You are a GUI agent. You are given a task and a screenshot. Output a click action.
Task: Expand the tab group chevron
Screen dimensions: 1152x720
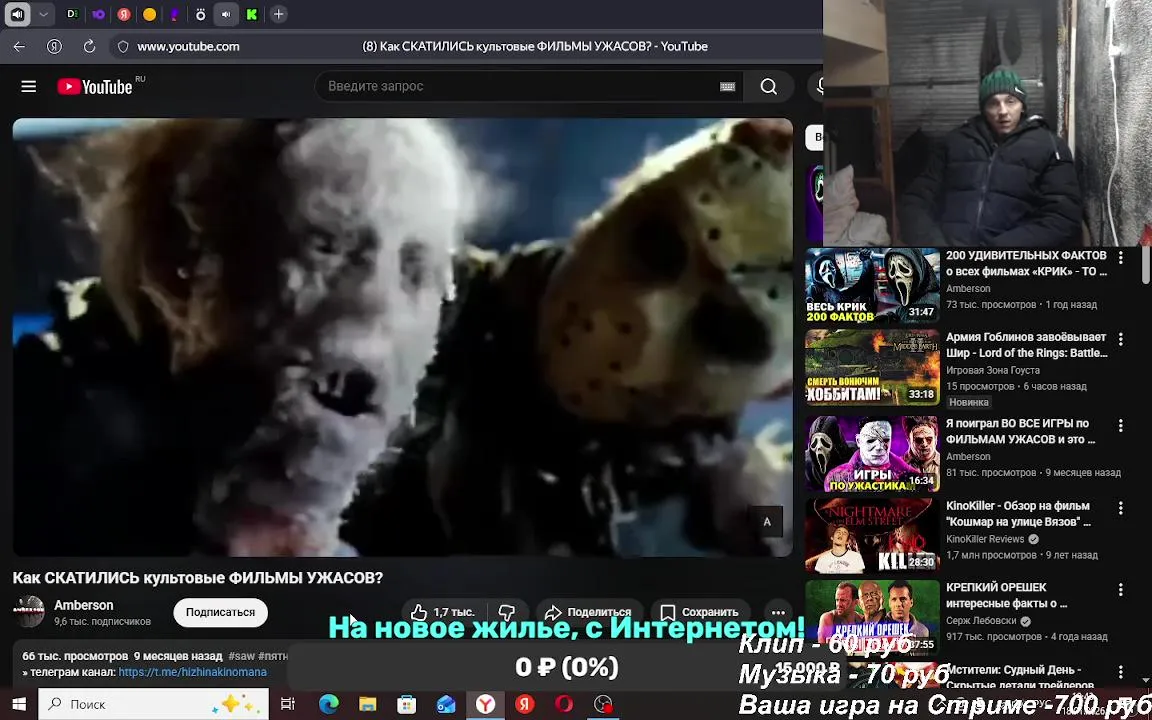pyautogui.click(x=43, y=14)
